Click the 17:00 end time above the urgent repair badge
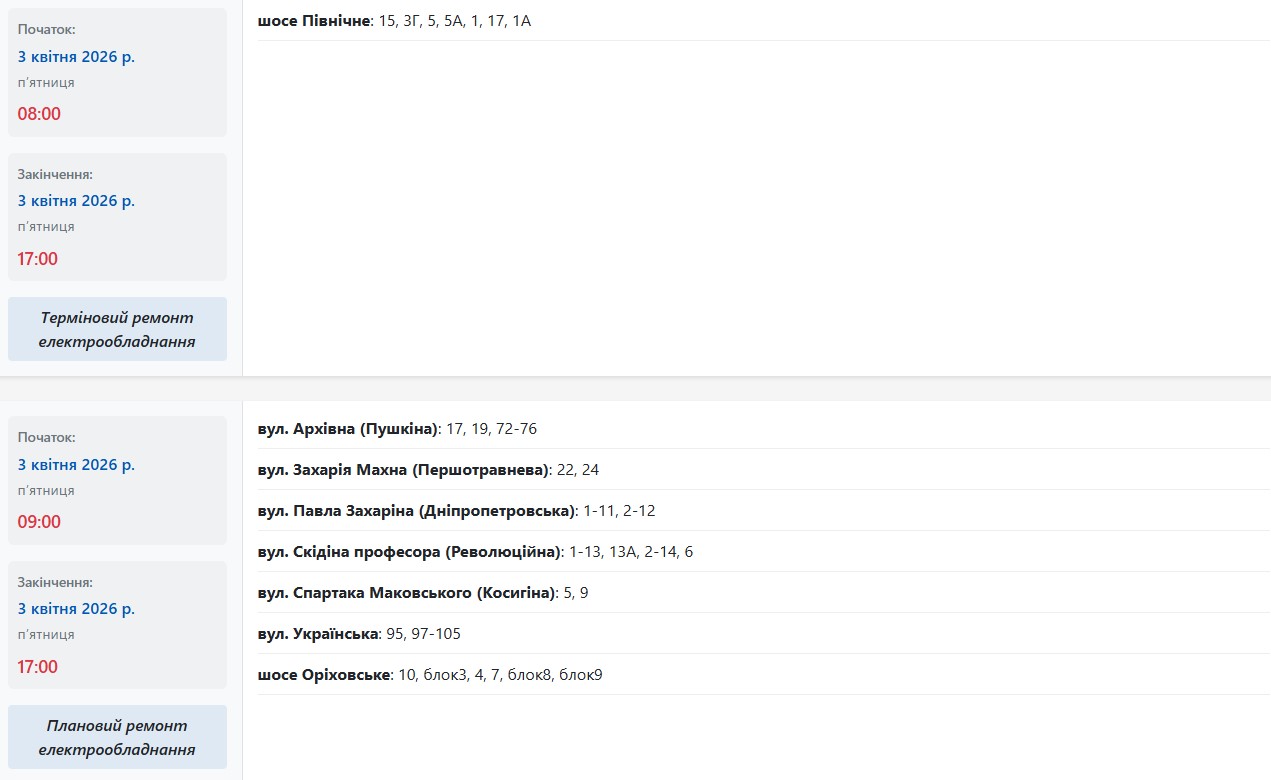The height and width of the screenshot is (780, 1271). click(x=38, y=259)
